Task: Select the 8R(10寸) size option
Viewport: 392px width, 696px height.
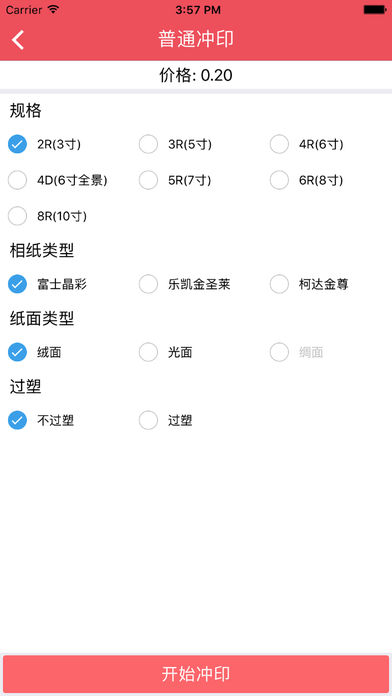Action: [x=48, y=216]
